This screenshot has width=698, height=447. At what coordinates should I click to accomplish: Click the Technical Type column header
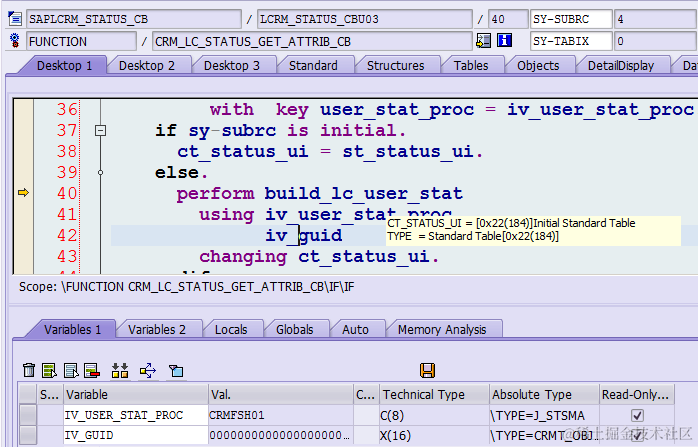click(434, 394)
